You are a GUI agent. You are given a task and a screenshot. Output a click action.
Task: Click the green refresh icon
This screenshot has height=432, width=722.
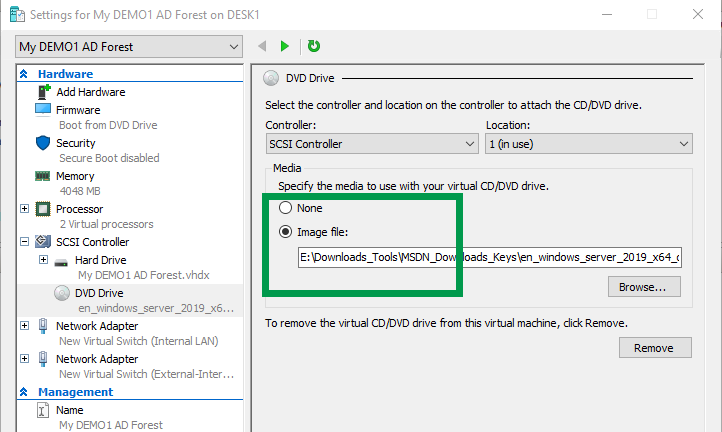click(314, 46)
